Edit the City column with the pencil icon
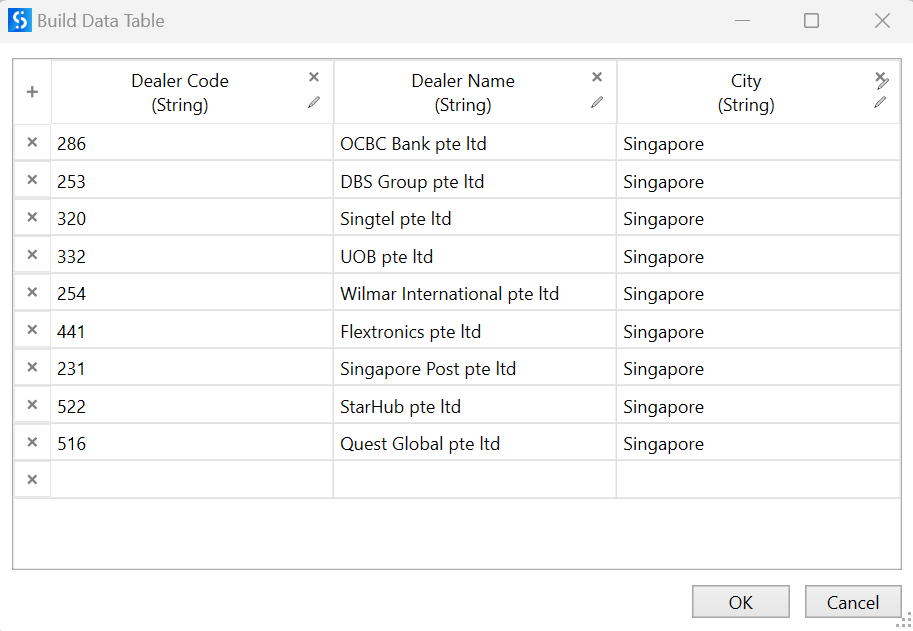The width and height of the screenshot is (913, 631). 880,102
